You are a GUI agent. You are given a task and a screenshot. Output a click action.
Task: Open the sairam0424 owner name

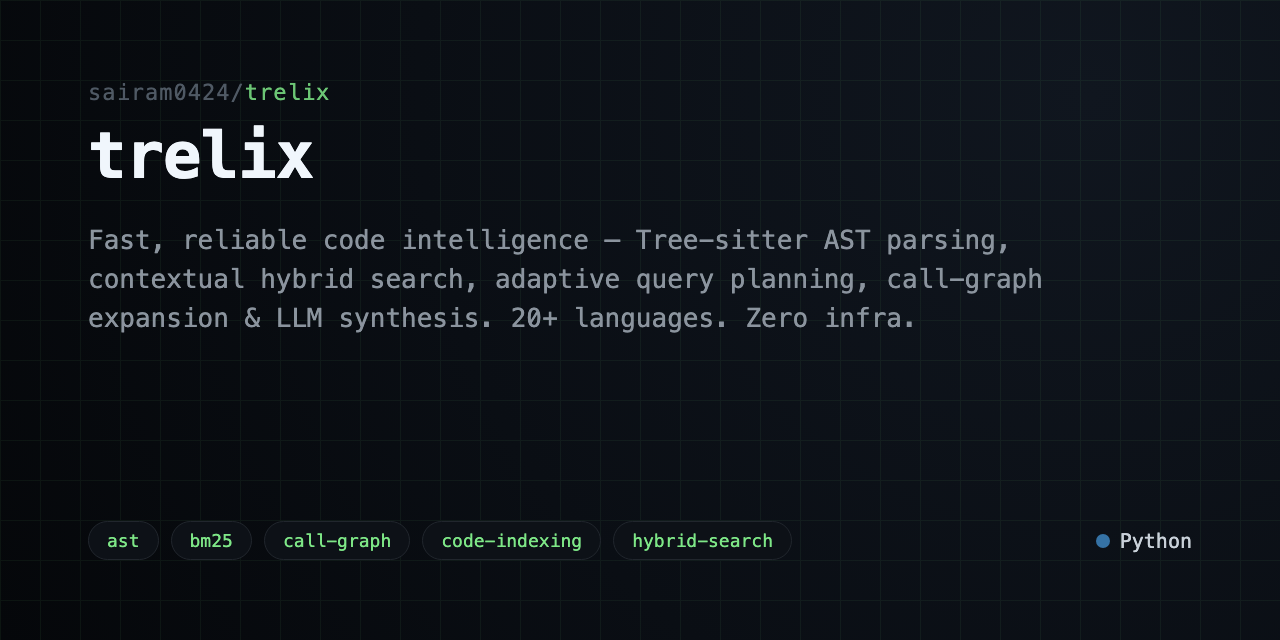click(159, 93)
